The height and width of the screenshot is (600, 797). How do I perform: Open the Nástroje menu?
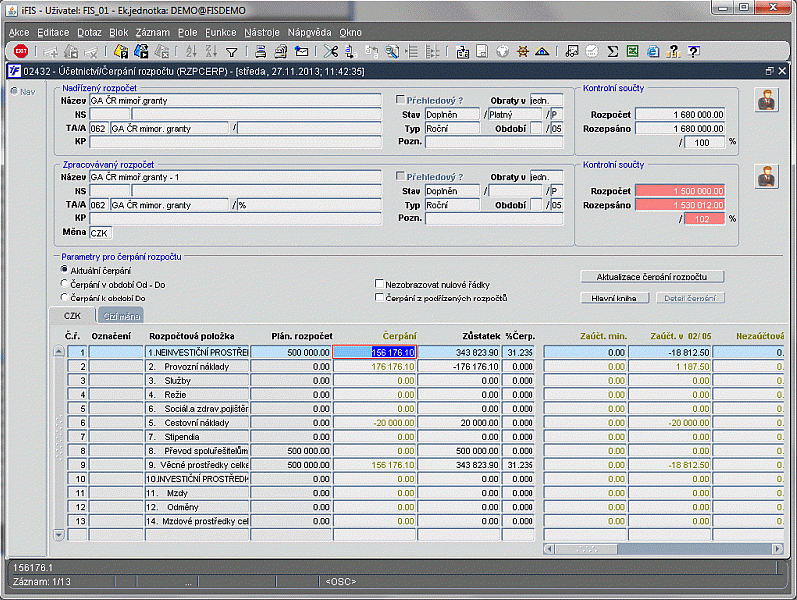pos(261,32)
